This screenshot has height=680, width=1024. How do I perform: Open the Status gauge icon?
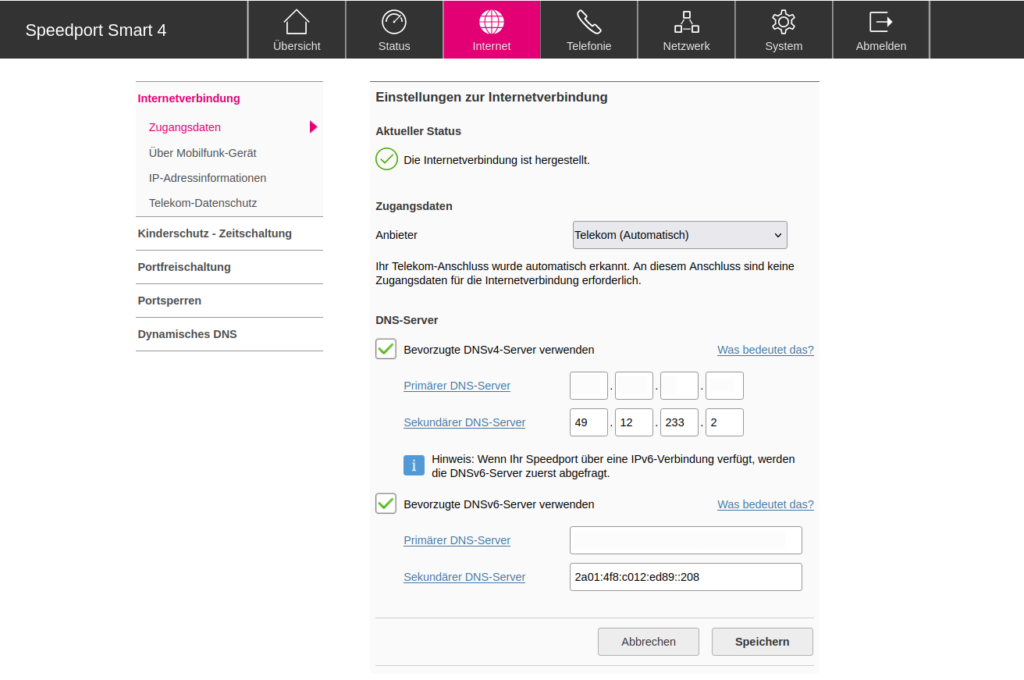394,23
